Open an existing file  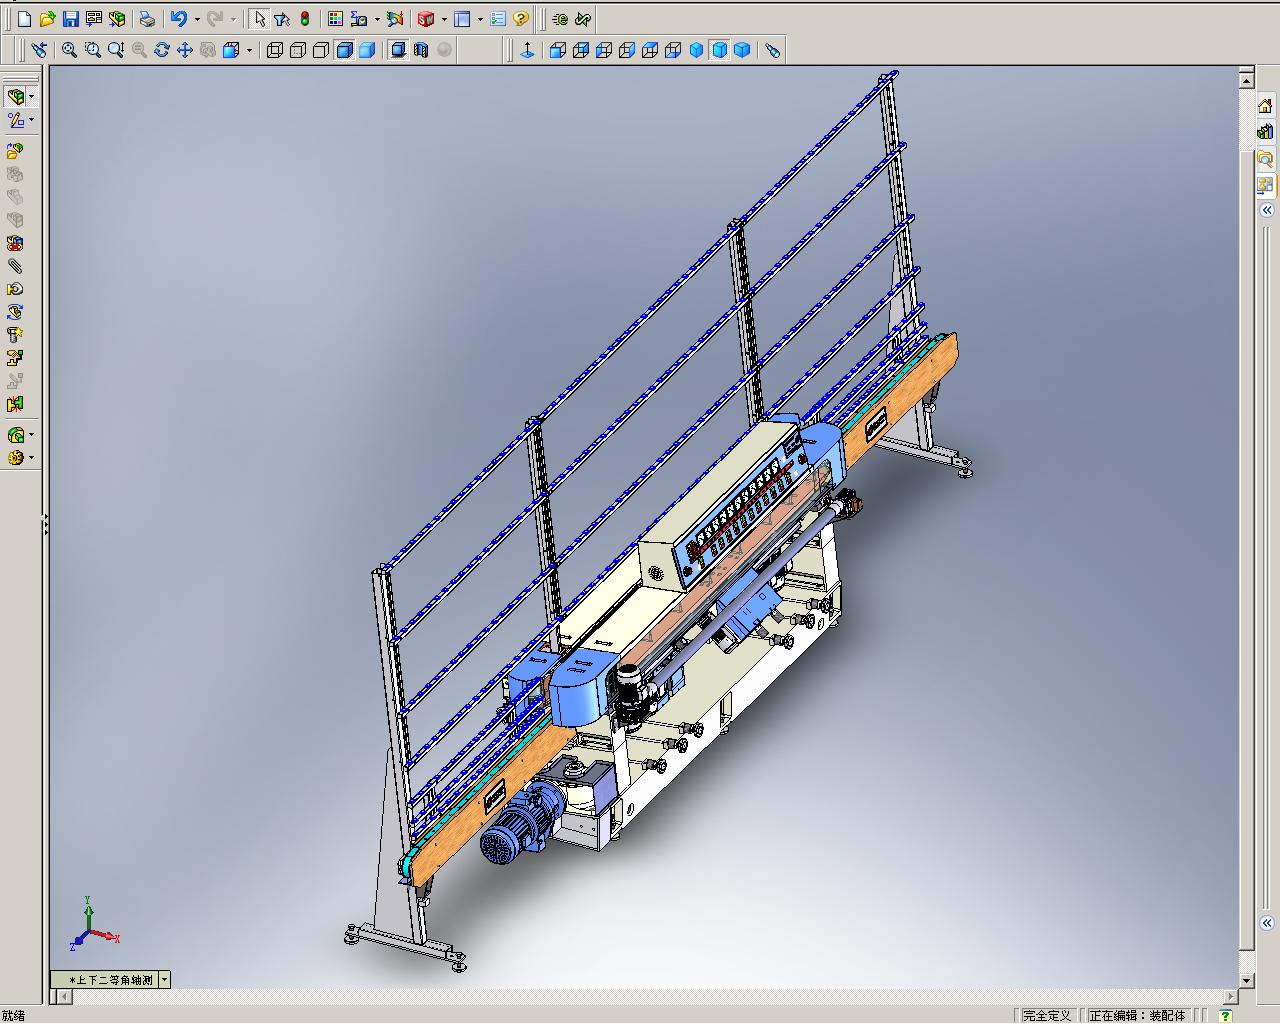[47, 19]
